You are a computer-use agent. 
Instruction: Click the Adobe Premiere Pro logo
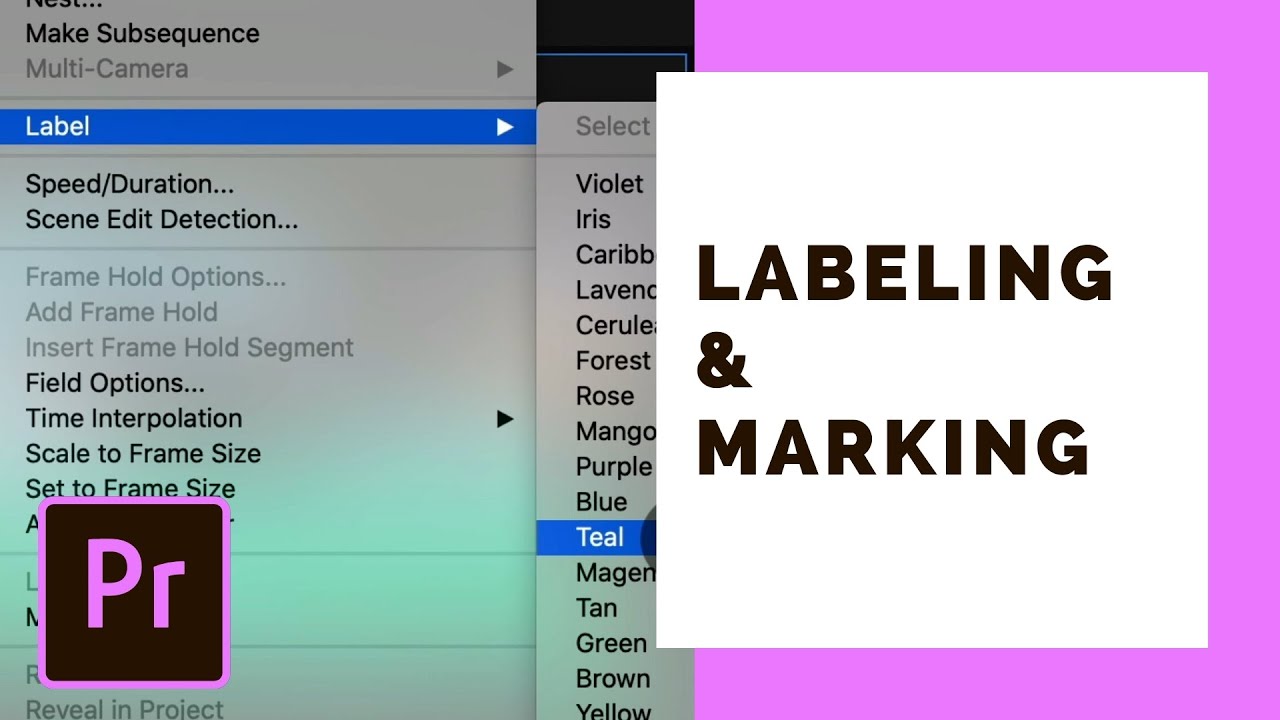pos(135,594)
